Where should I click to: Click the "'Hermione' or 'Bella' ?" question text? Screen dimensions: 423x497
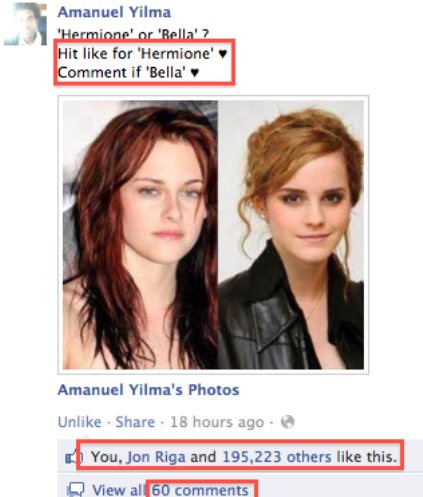coord(133,33)
